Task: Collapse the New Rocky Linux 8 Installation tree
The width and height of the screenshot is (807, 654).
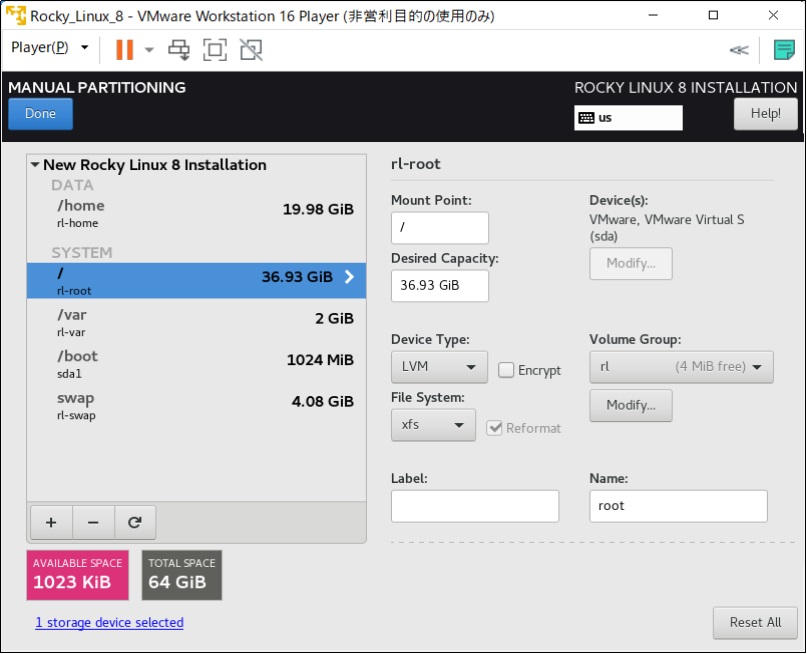Action: point(35,164)
